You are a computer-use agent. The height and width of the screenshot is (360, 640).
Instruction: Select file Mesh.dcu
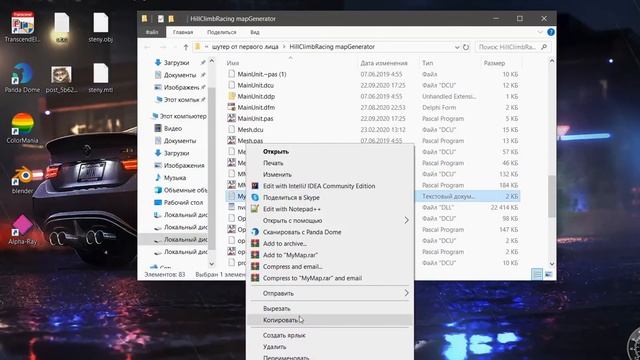(245, 129)
